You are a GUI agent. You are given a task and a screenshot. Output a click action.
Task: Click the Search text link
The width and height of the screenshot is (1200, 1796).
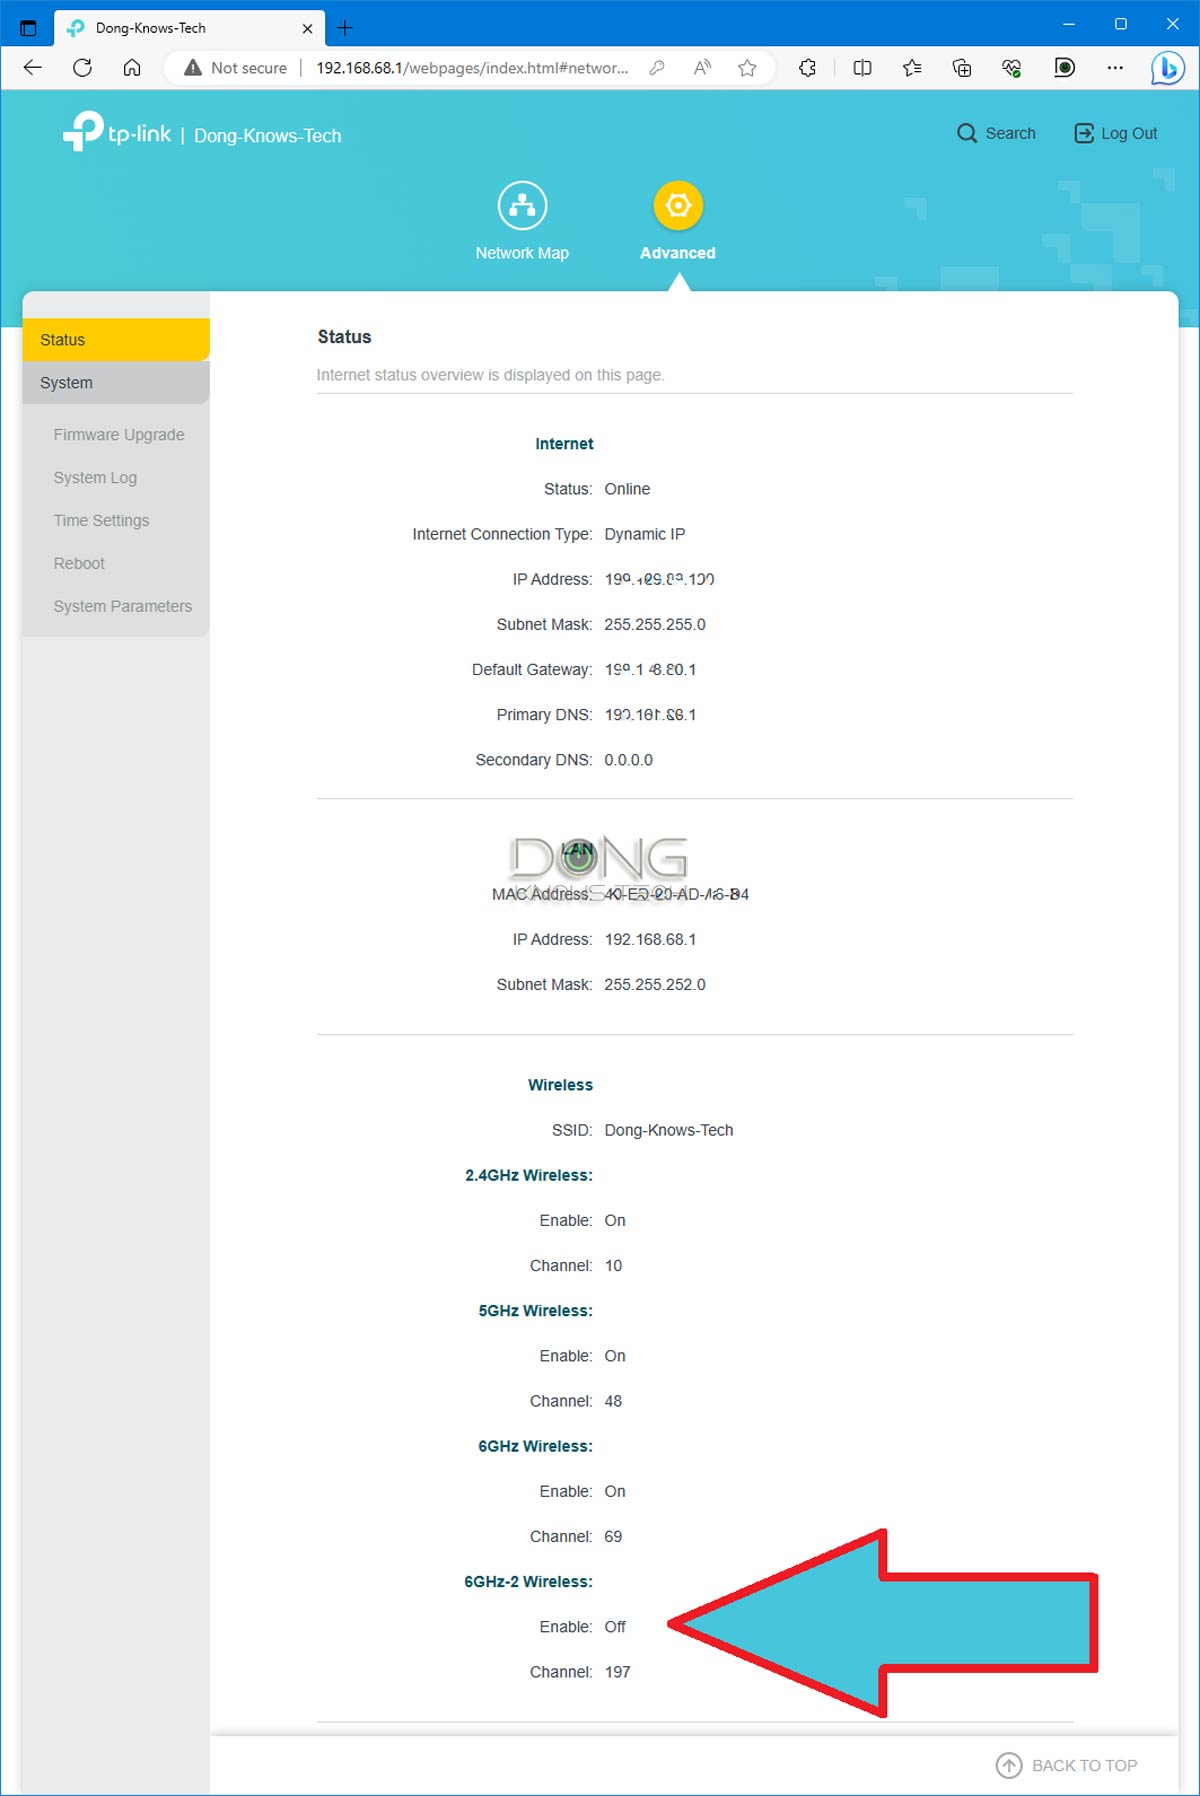(1010, 133)
